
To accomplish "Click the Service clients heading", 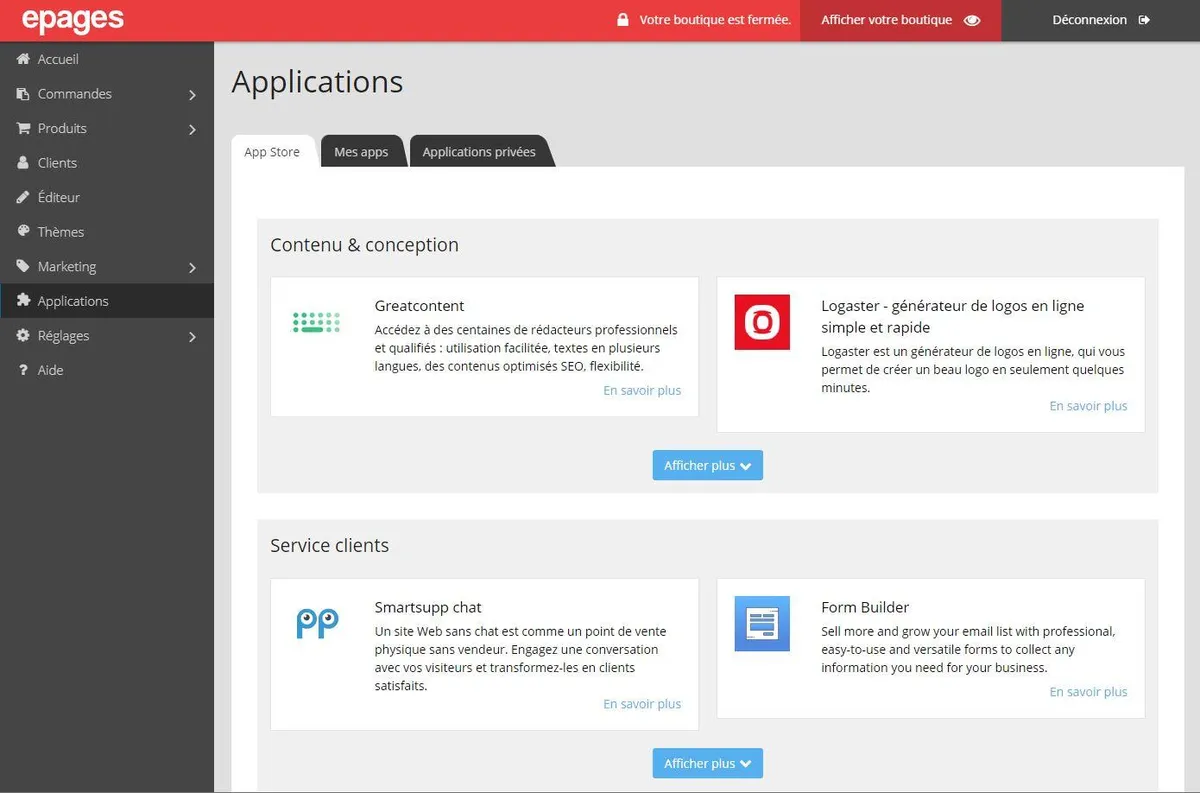I will pos(329,546).
